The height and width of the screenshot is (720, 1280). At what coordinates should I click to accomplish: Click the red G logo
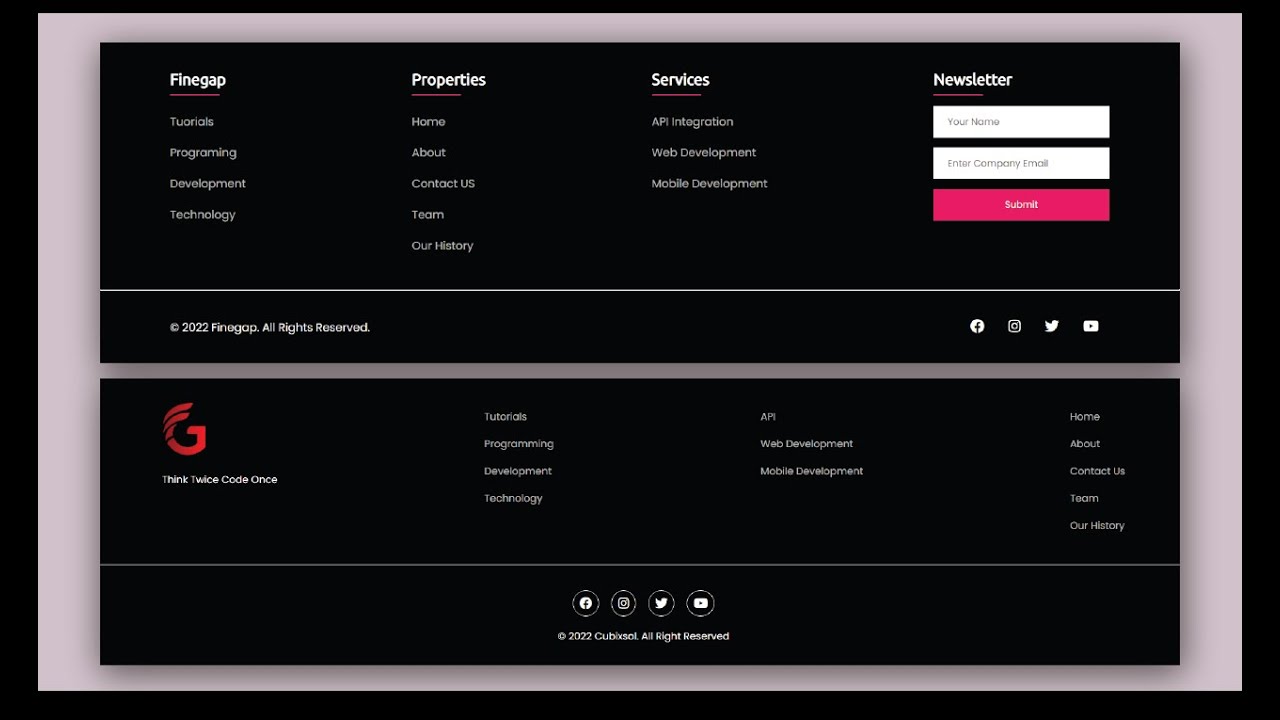(x=184, y=429)
